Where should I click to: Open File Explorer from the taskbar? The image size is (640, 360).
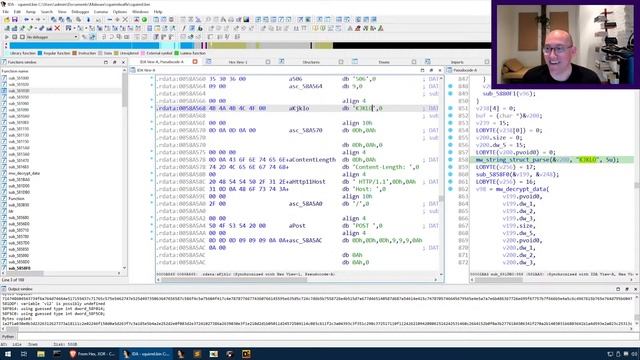(x=40, y=354)
